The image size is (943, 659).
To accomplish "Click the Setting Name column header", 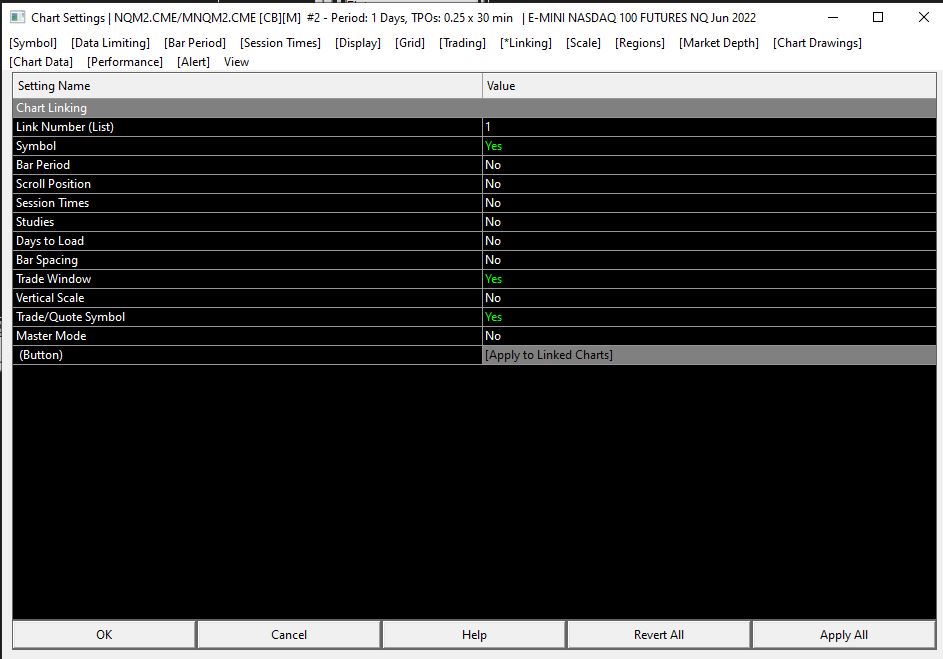I will (x=247, y=86).
